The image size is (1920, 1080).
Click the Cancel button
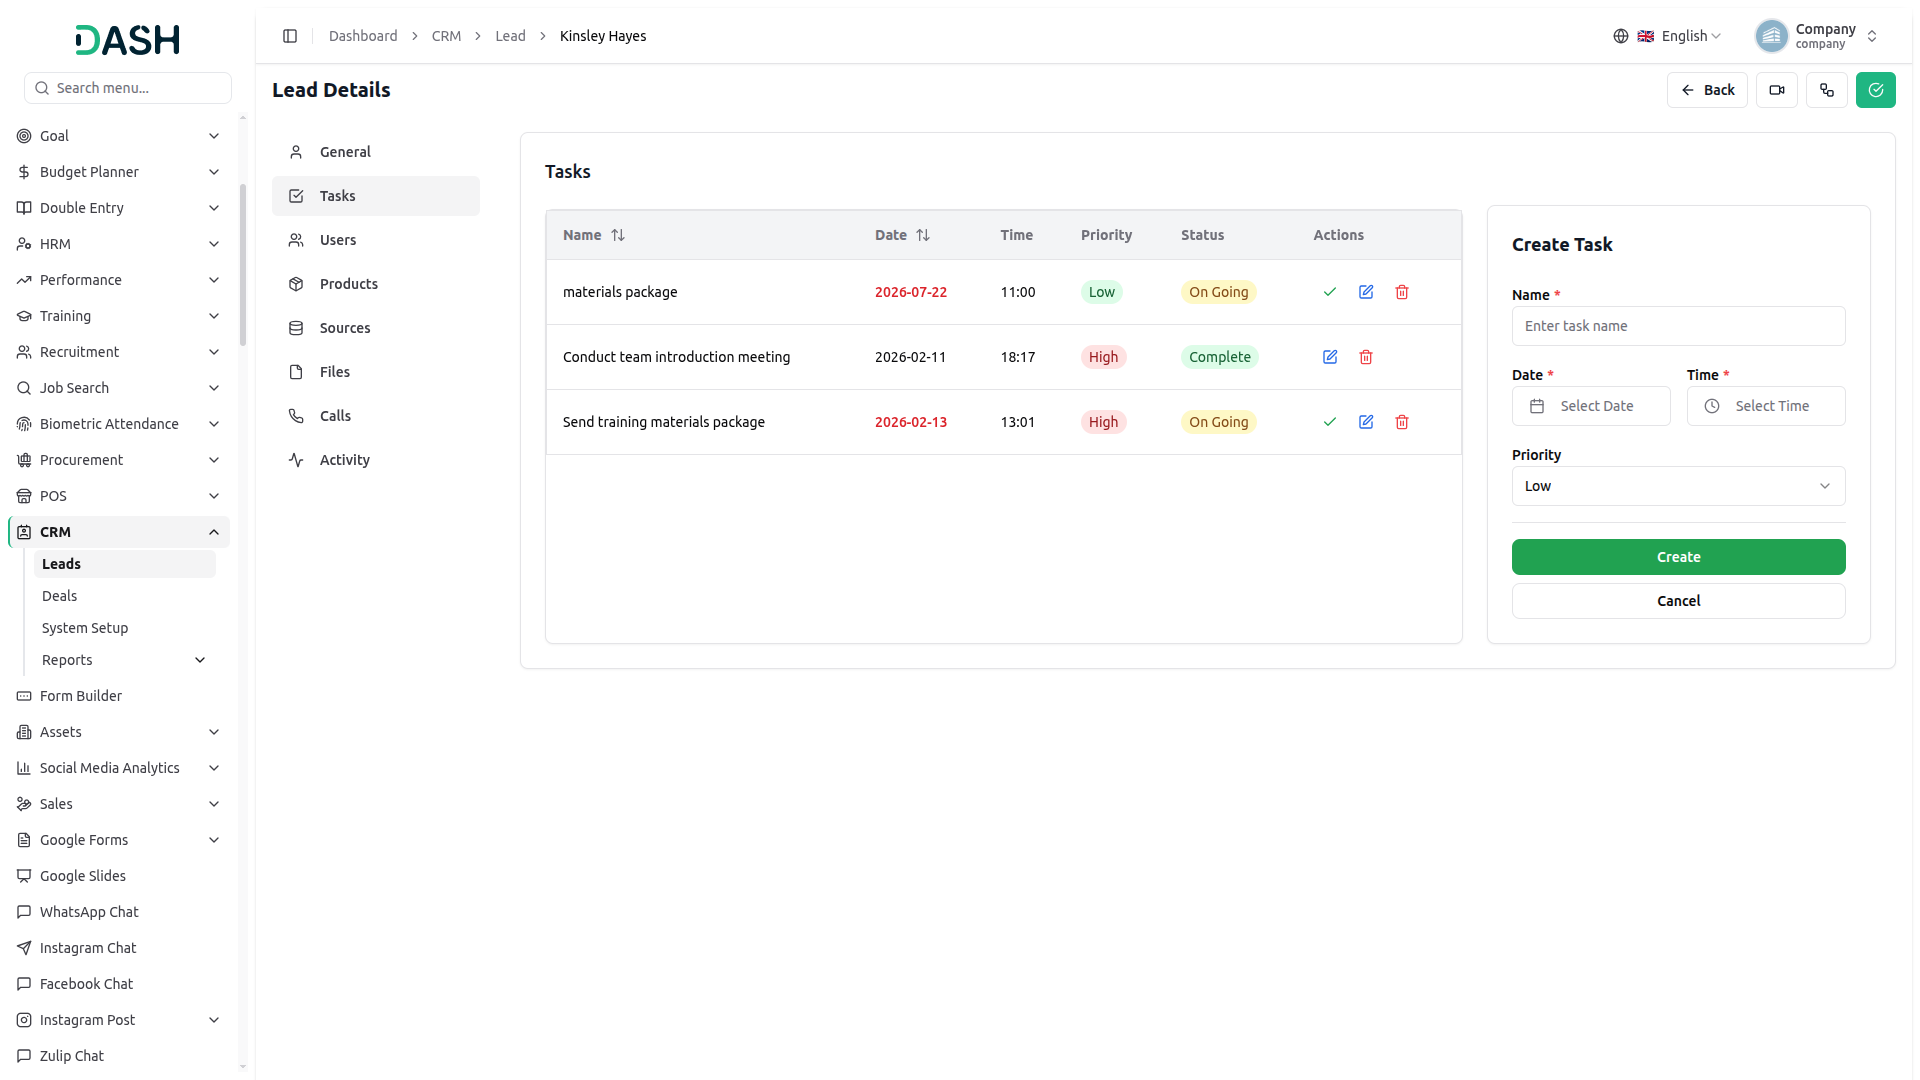[x=1679, y=601]
